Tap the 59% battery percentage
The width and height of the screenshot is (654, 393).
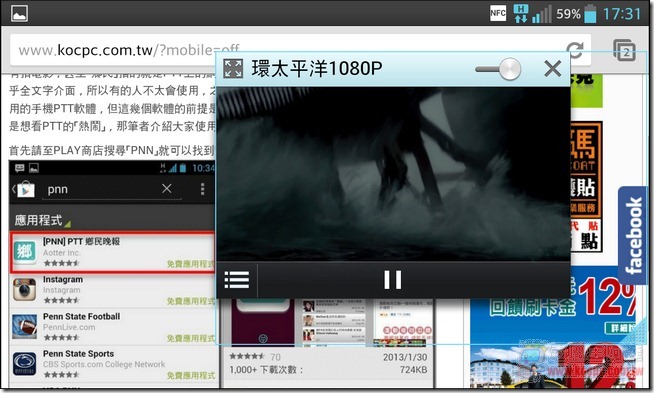click(568, 14)
